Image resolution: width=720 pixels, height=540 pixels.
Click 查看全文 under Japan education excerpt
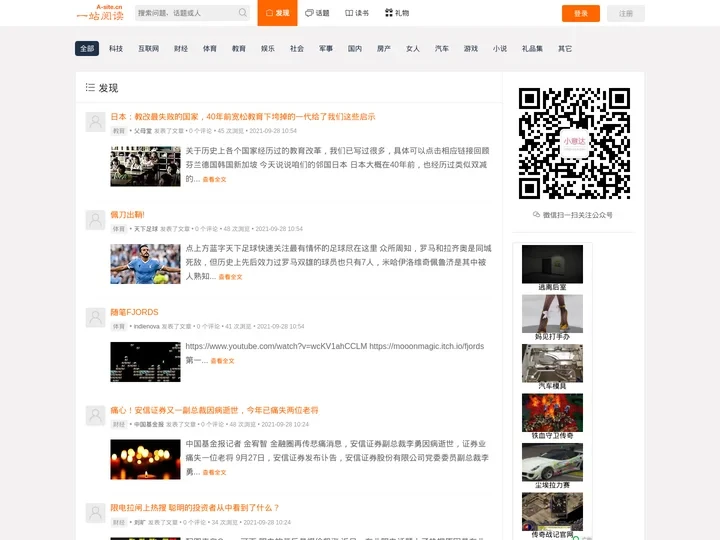[x=214, y=180]
